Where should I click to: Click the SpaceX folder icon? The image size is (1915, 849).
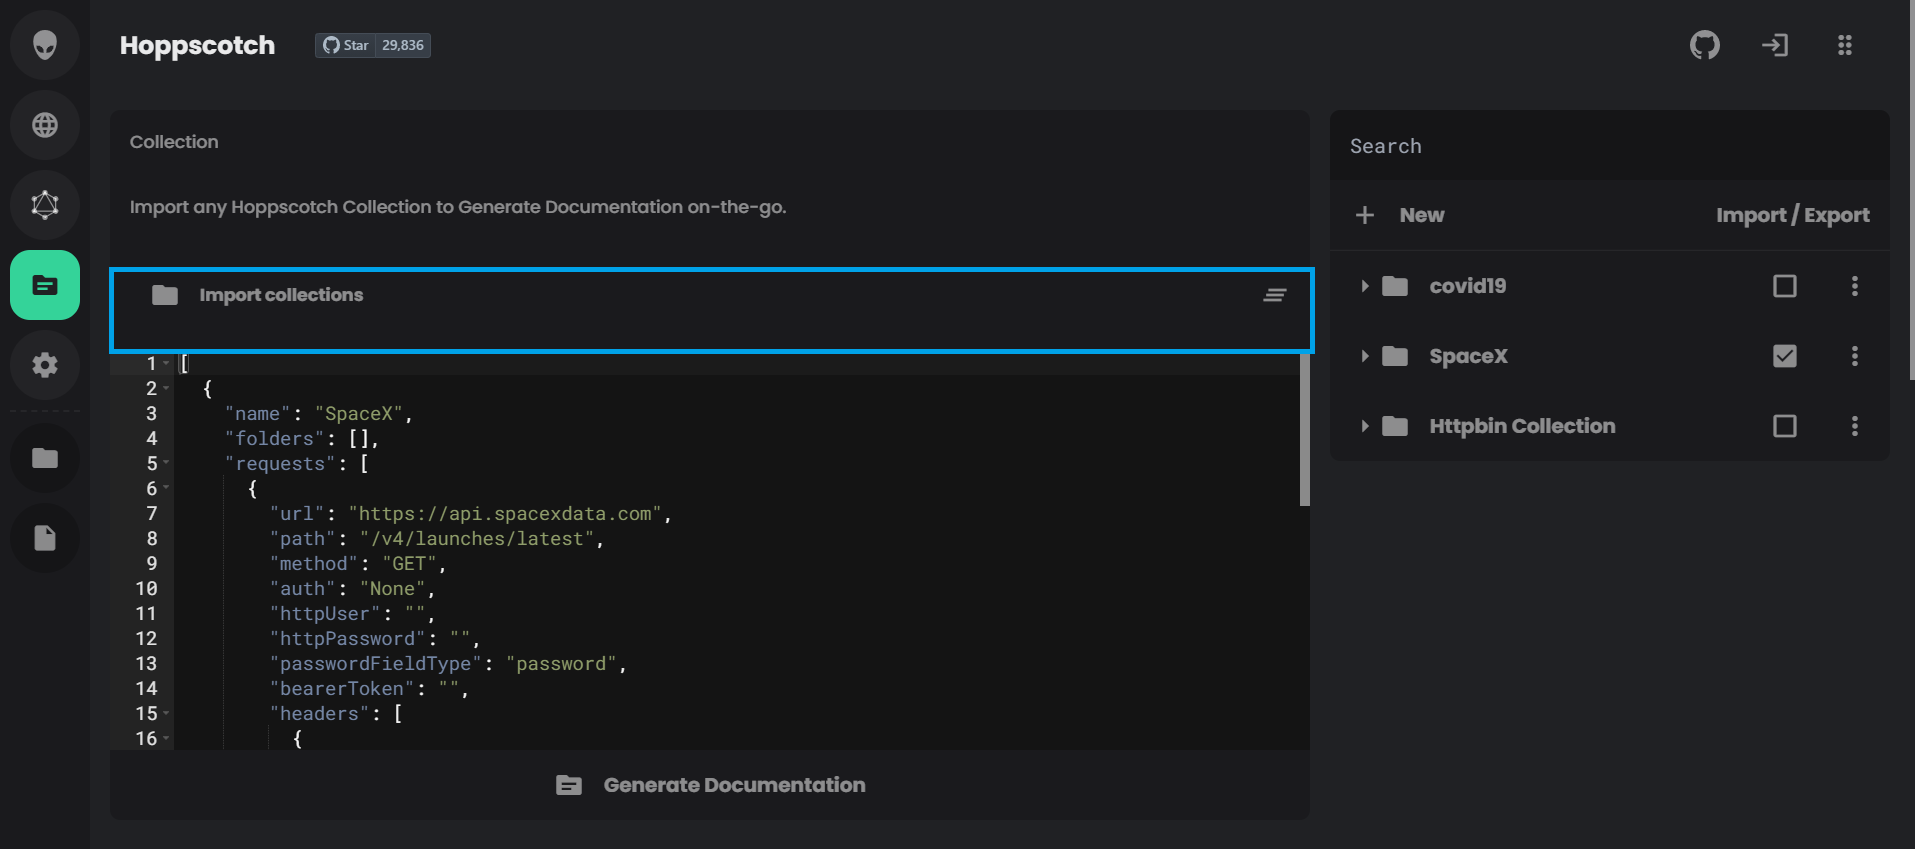point(1395,356)
